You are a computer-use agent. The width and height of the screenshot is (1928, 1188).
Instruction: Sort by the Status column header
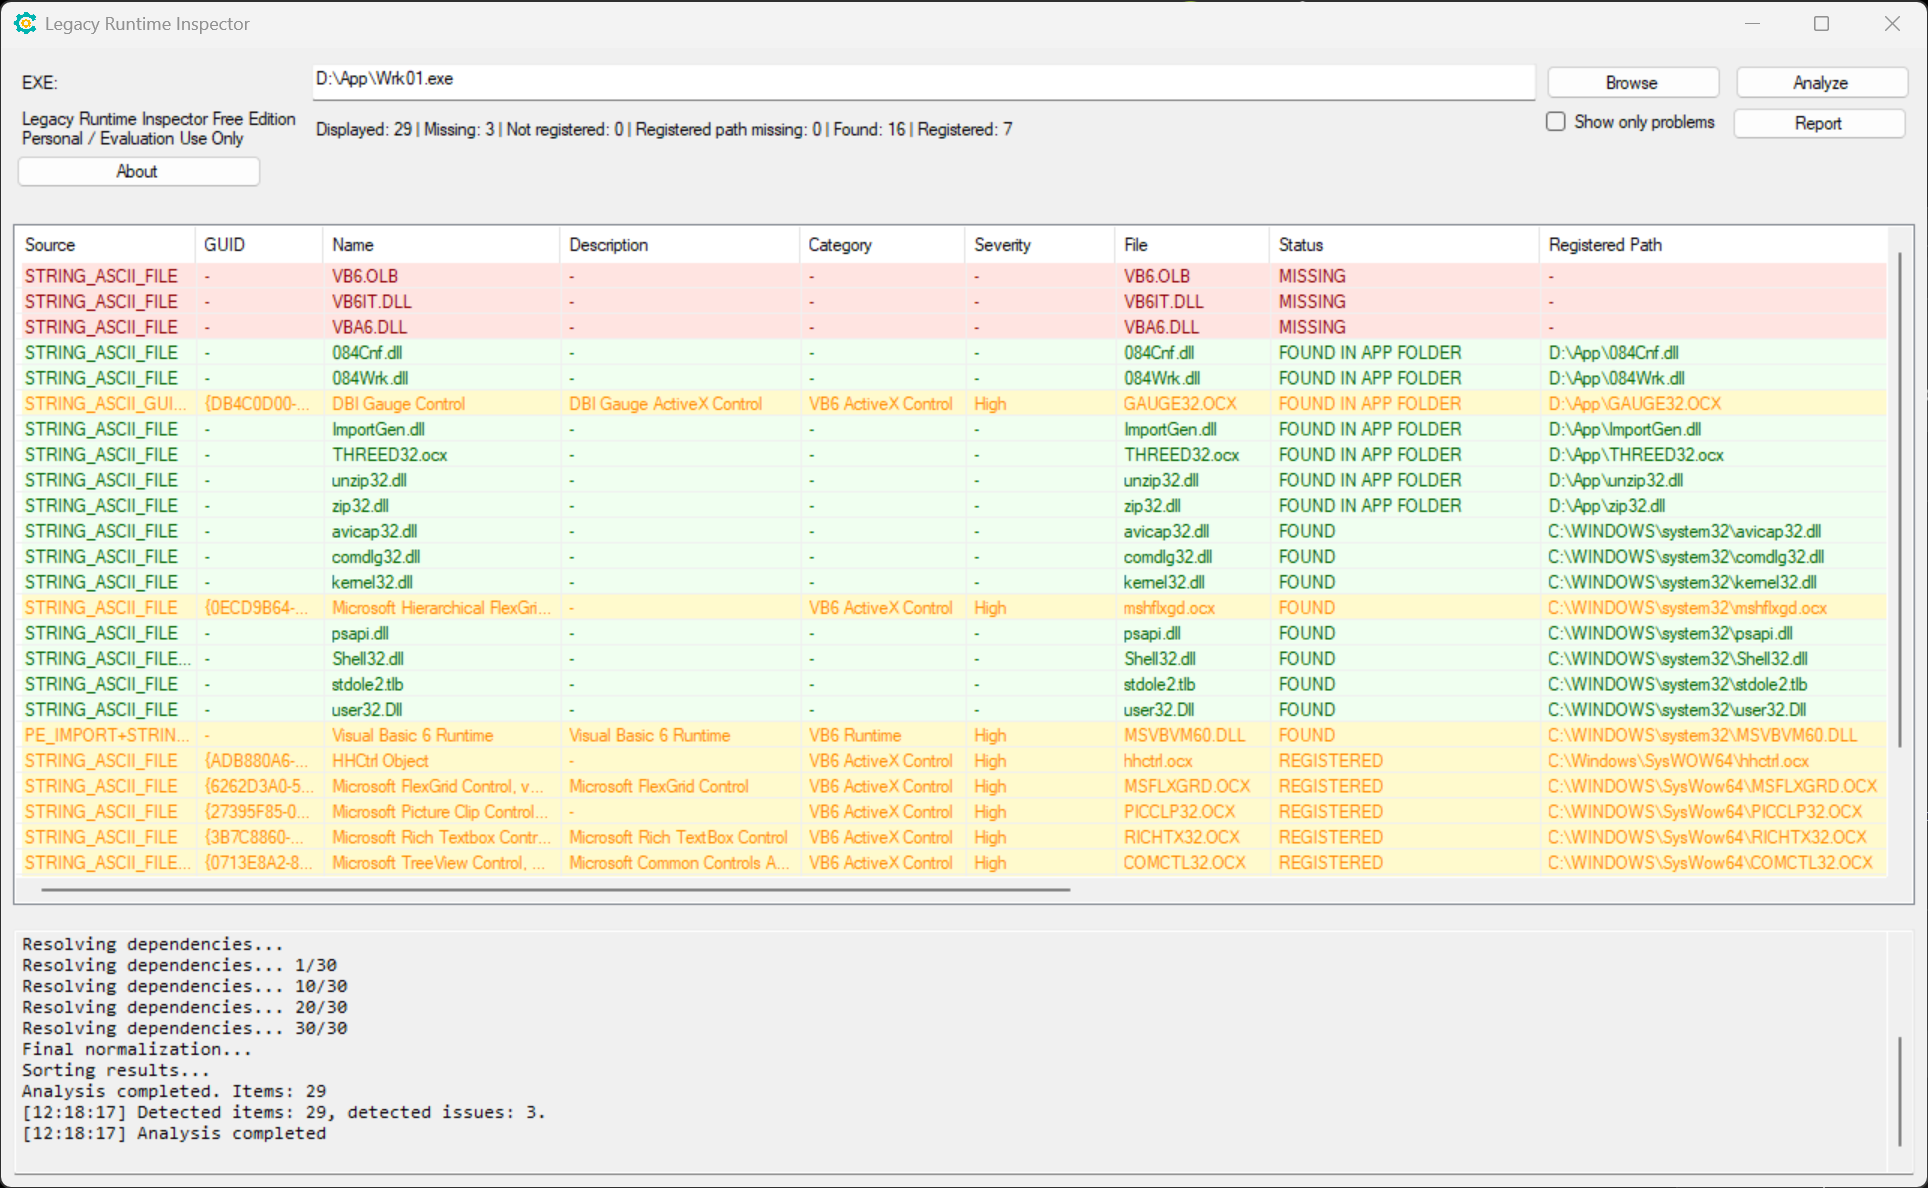(1405, 245)
